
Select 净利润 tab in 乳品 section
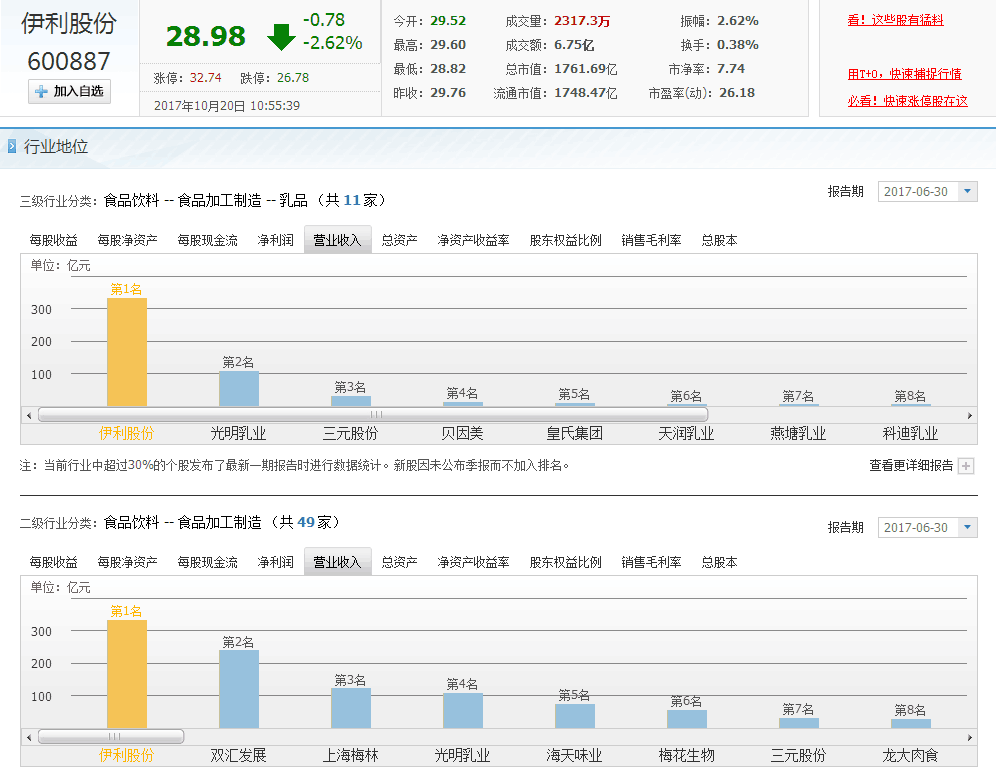click(276, 240)
